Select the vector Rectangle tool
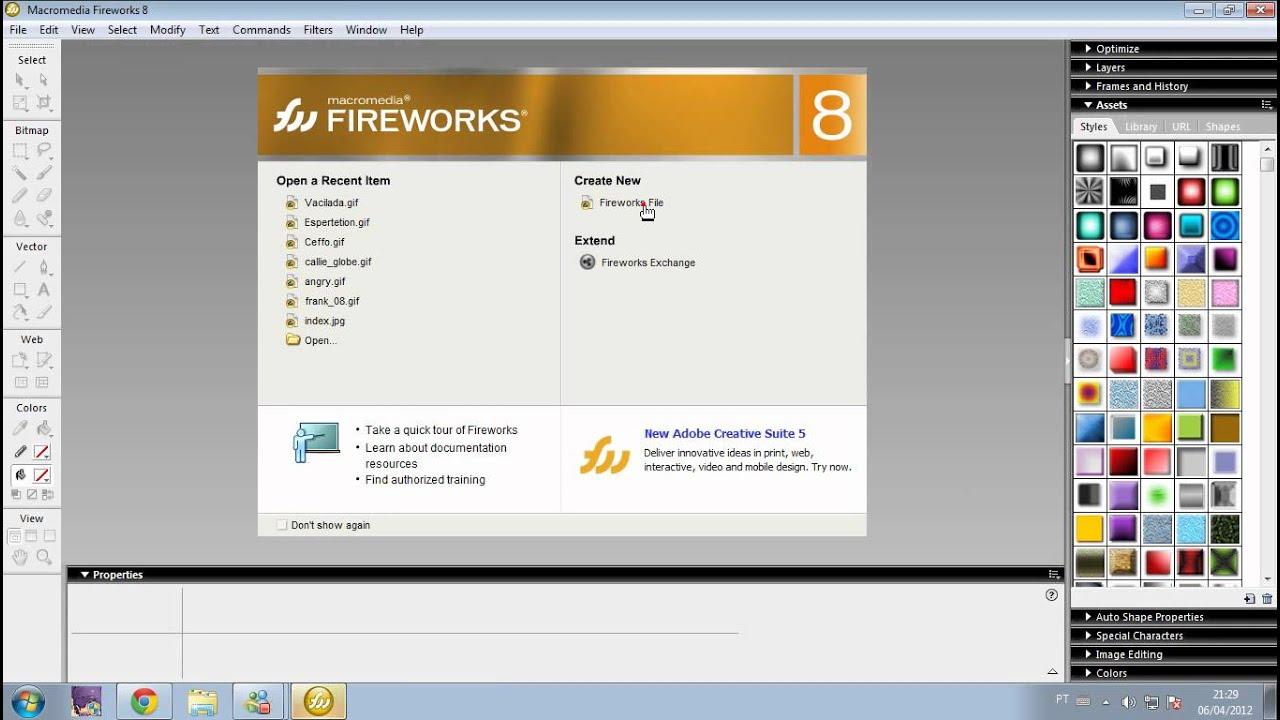The height and width of the screenshot is (720, 1280). click(20, 289)
